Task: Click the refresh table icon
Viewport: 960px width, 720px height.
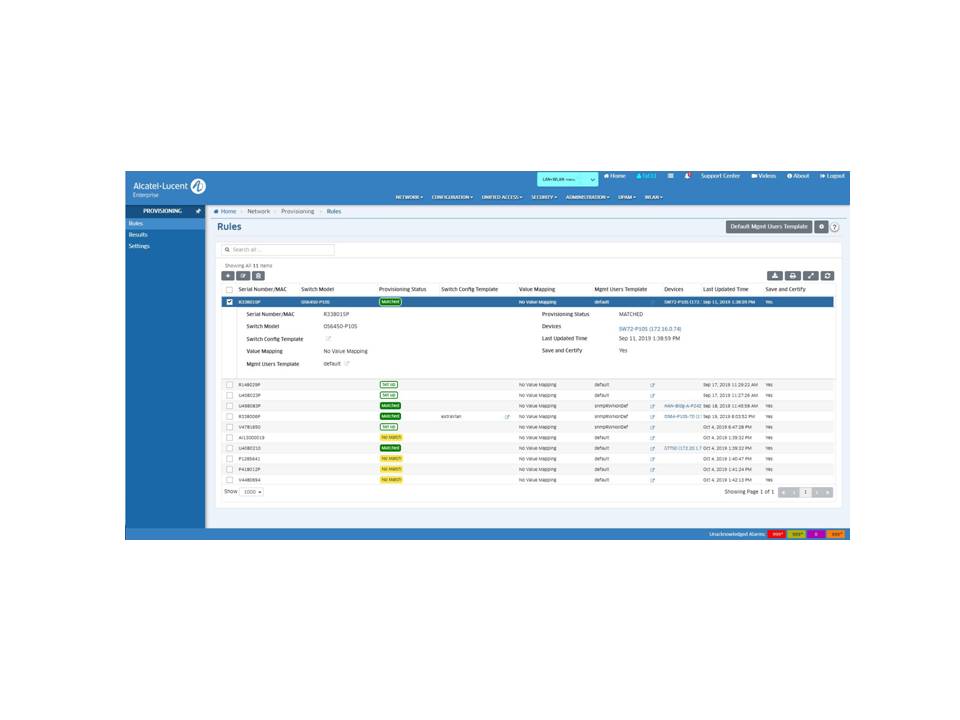Action: (x=828, y=276)
